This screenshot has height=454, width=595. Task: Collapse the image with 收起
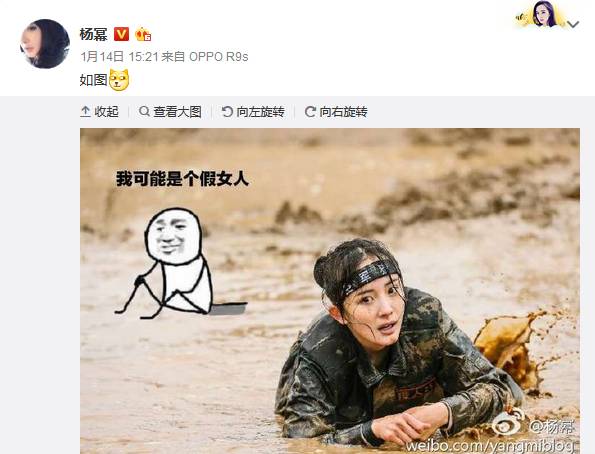(x=99, y=112)
